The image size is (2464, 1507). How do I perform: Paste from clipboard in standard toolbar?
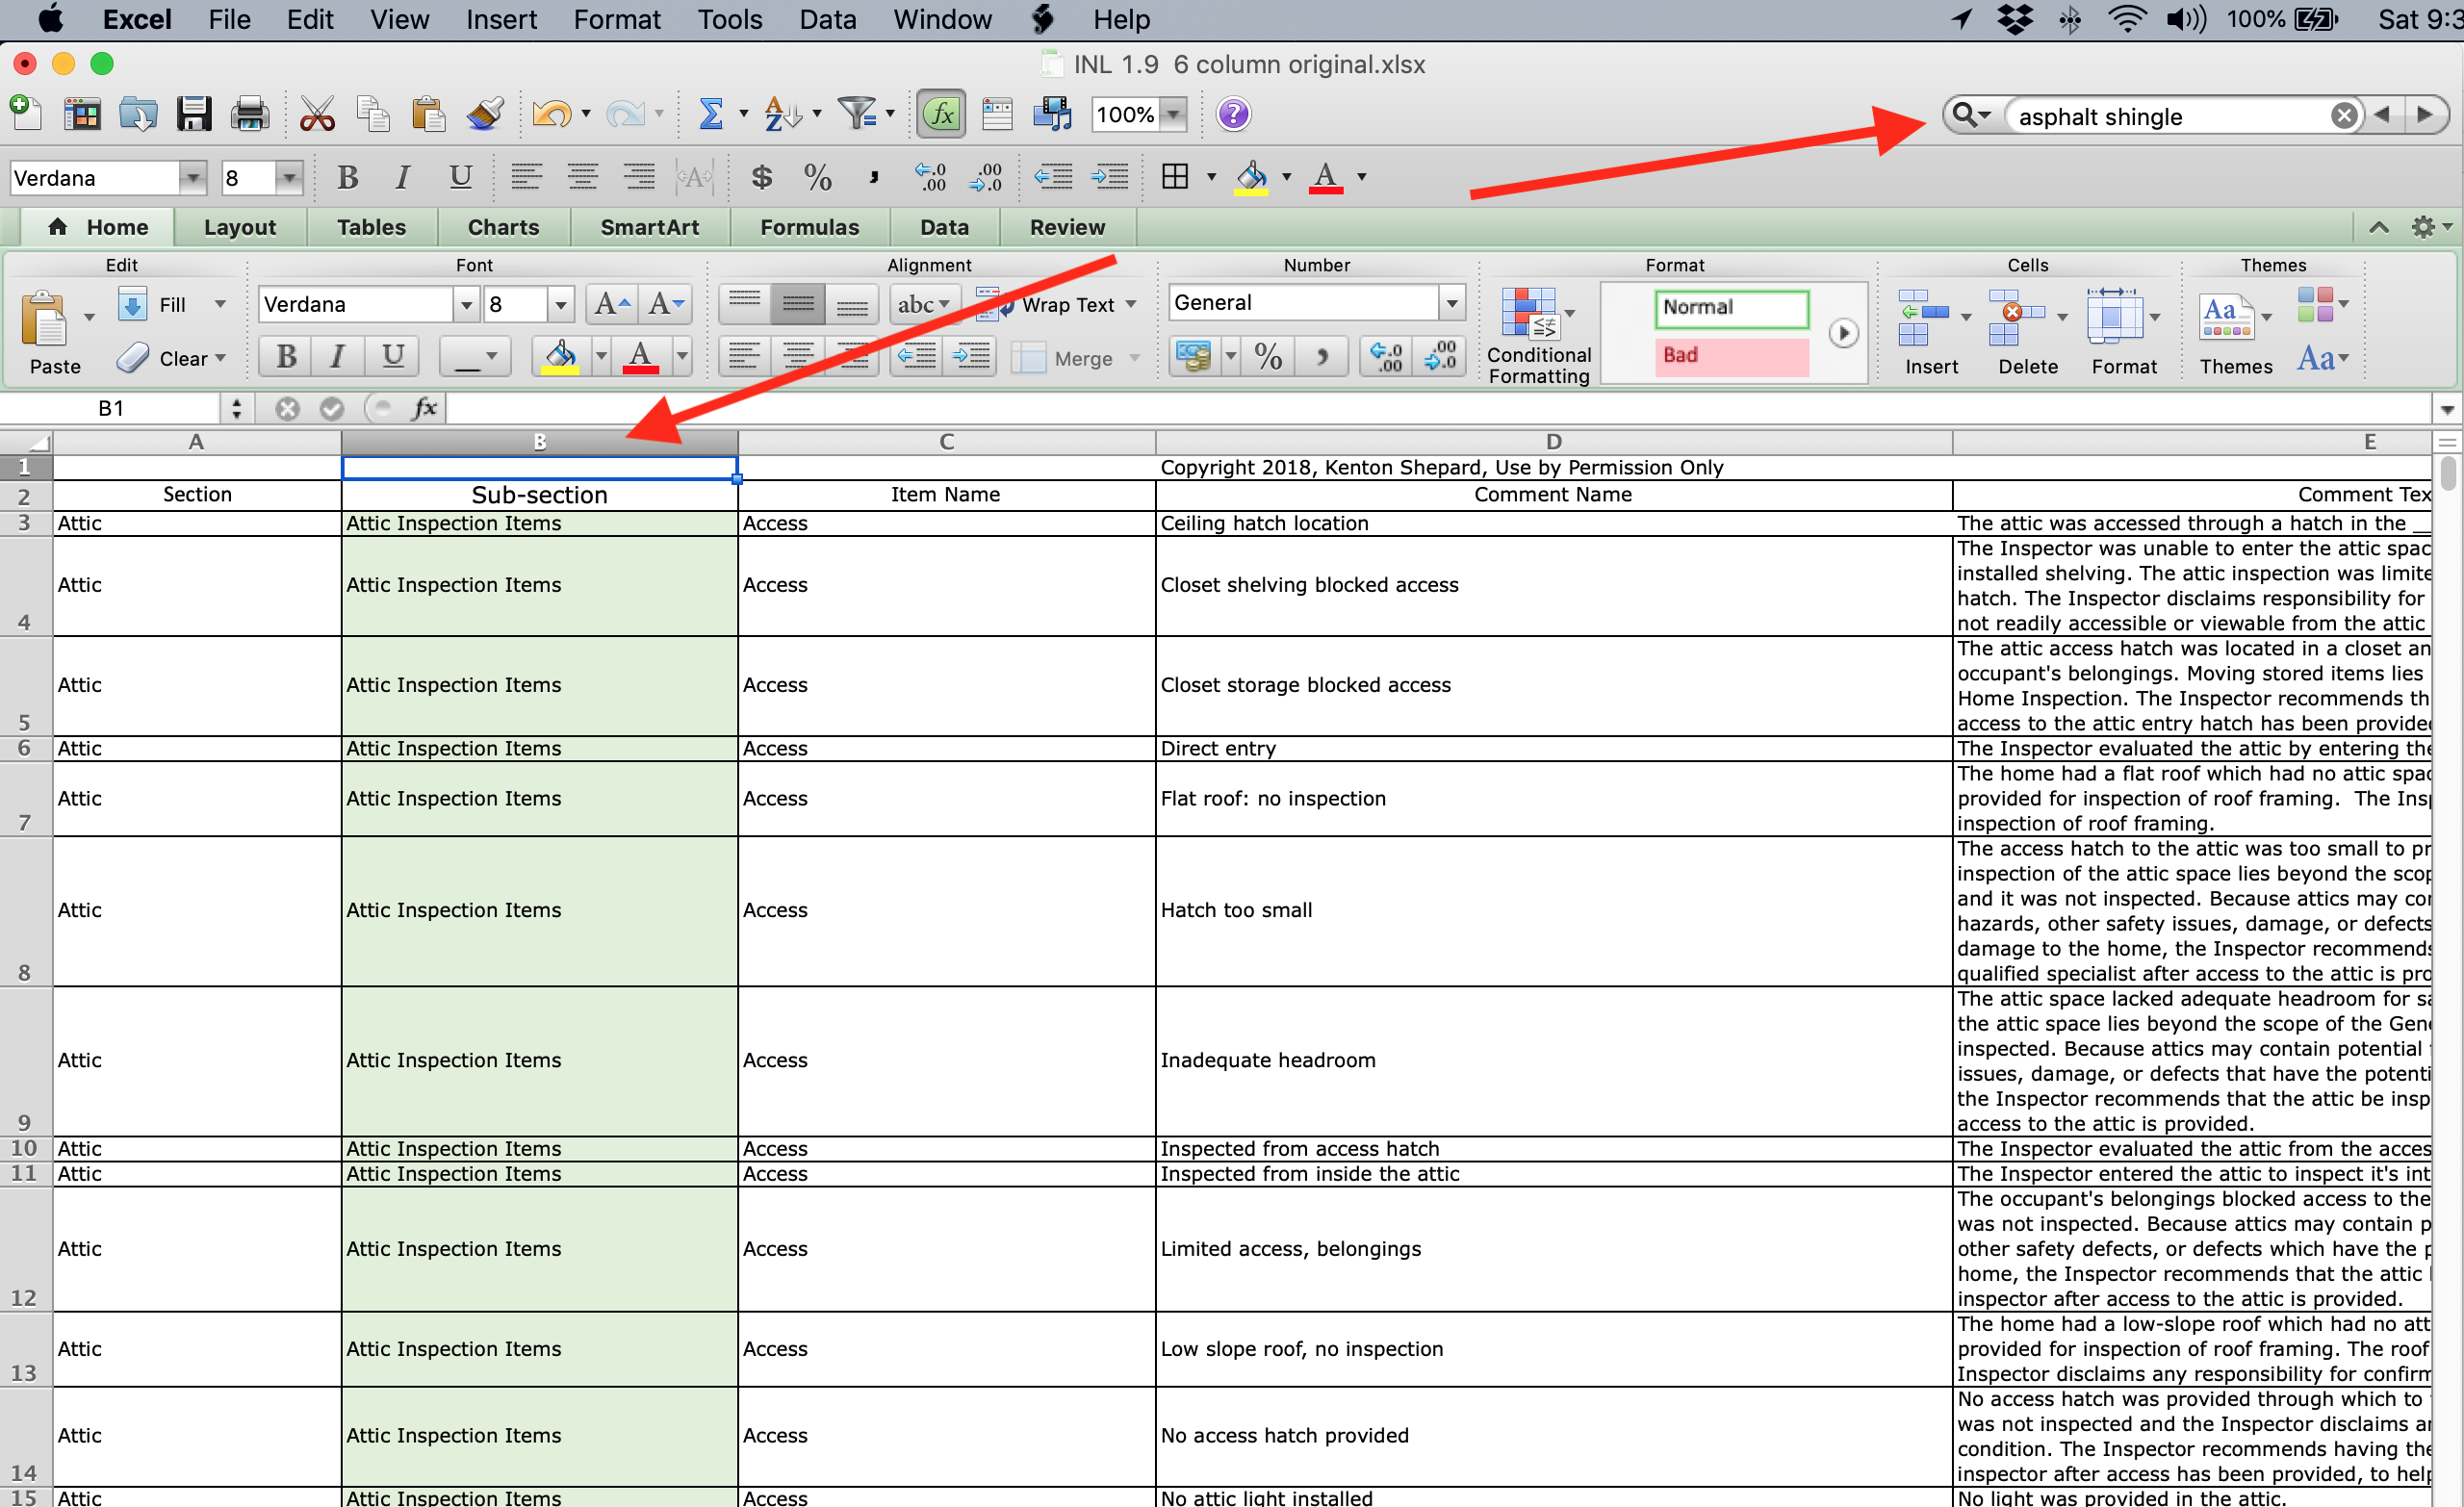click(x=428, y=114)
